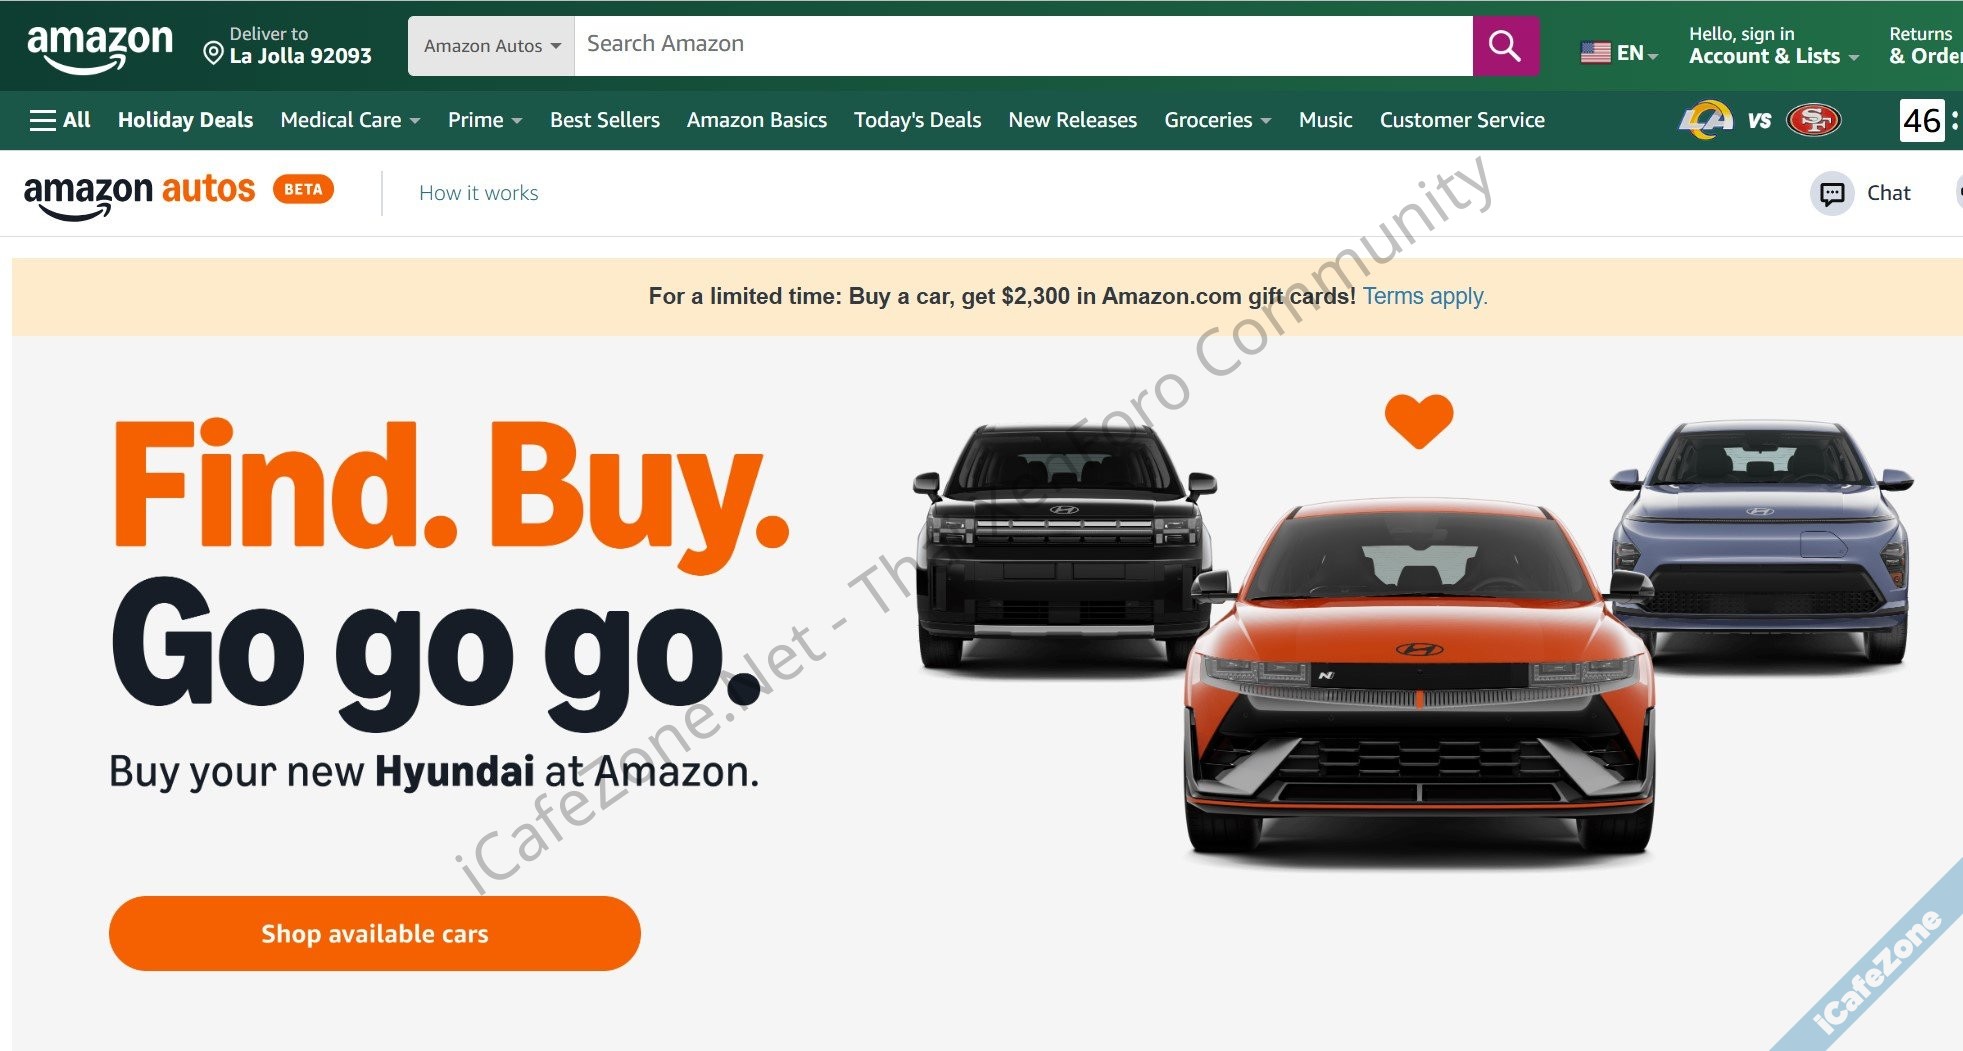Focus the Search Amazon input field
The width and height of the screenshot is (1963, 1051).
[1023, 45]
